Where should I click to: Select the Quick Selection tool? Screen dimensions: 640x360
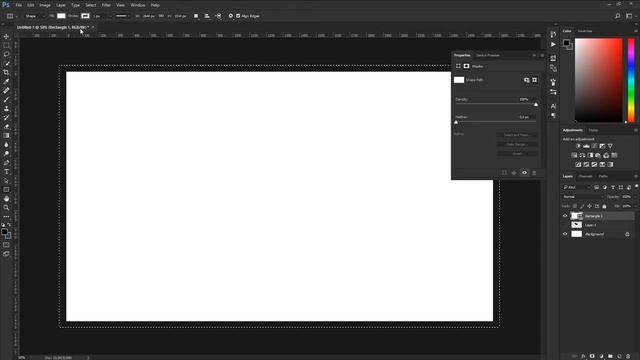6,63
